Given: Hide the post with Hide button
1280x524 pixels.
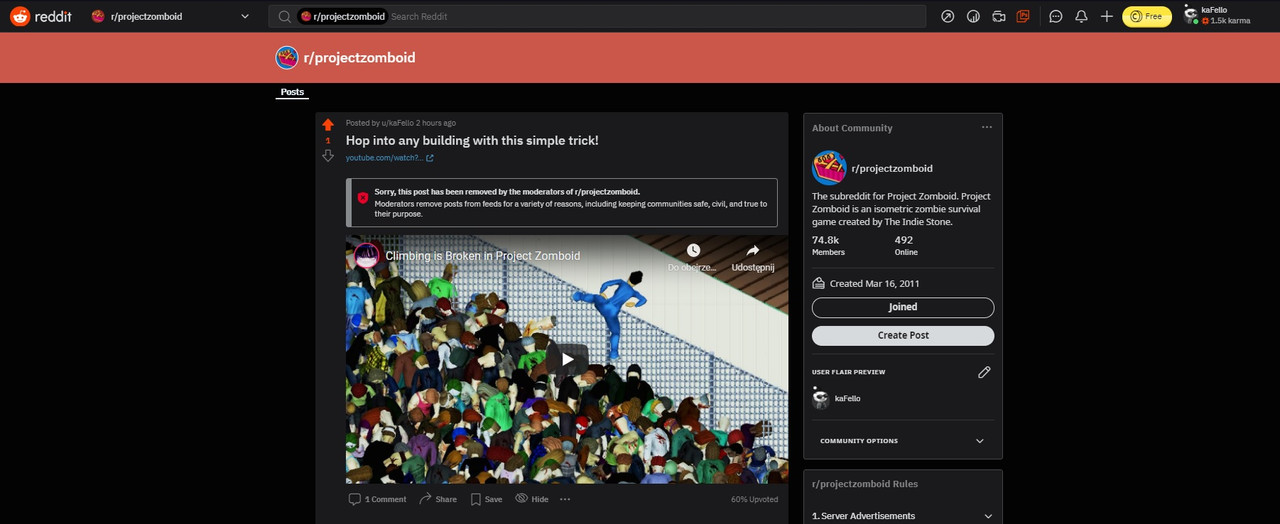Looking at the screenshot, I should pyautogui.click(x=531, y=499).
